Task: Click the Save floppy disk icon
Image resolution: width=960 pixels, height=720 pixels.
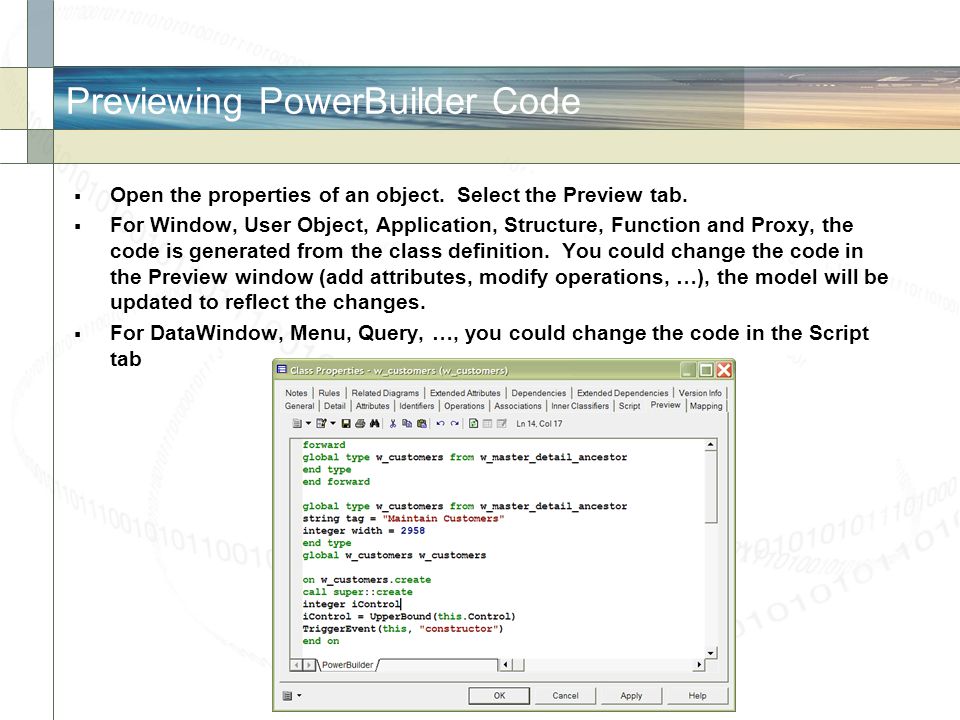Action: pos(346,423)
